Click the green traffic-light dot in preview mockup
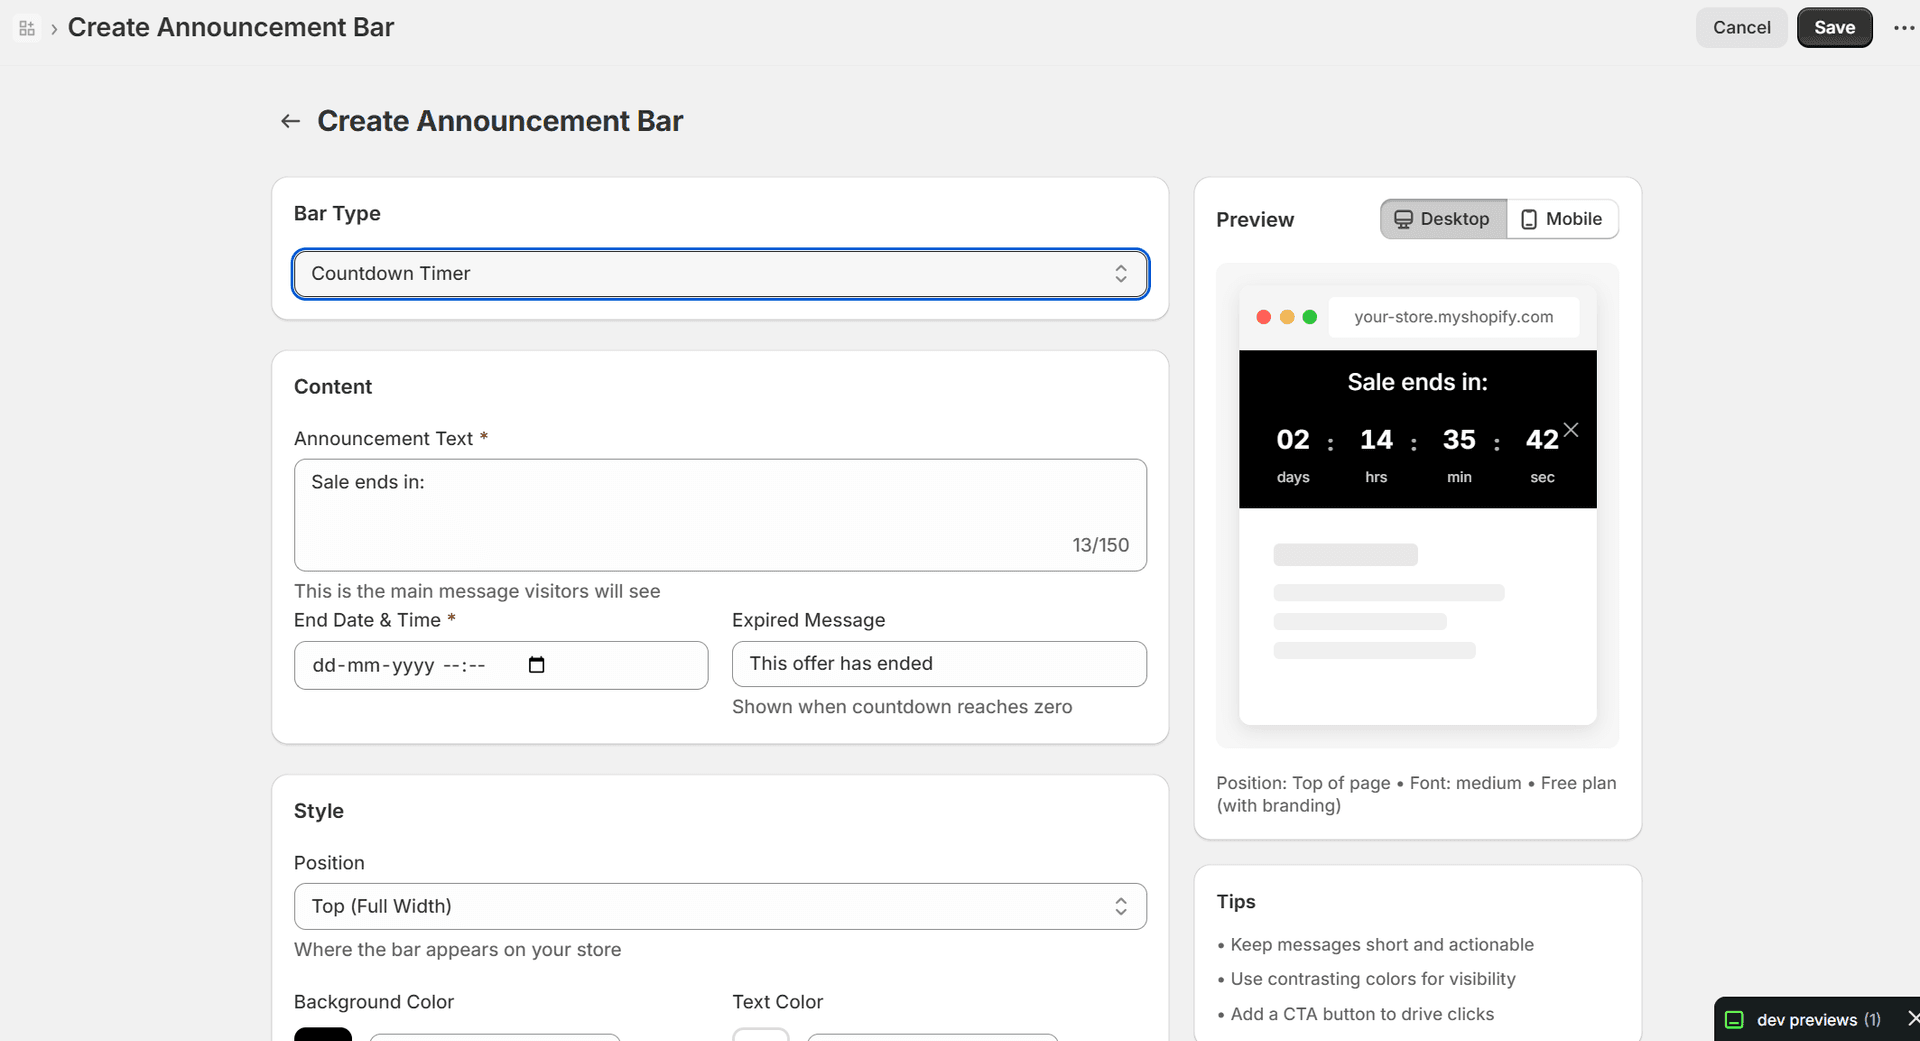1920x1041 pixels. (1310, 317)
